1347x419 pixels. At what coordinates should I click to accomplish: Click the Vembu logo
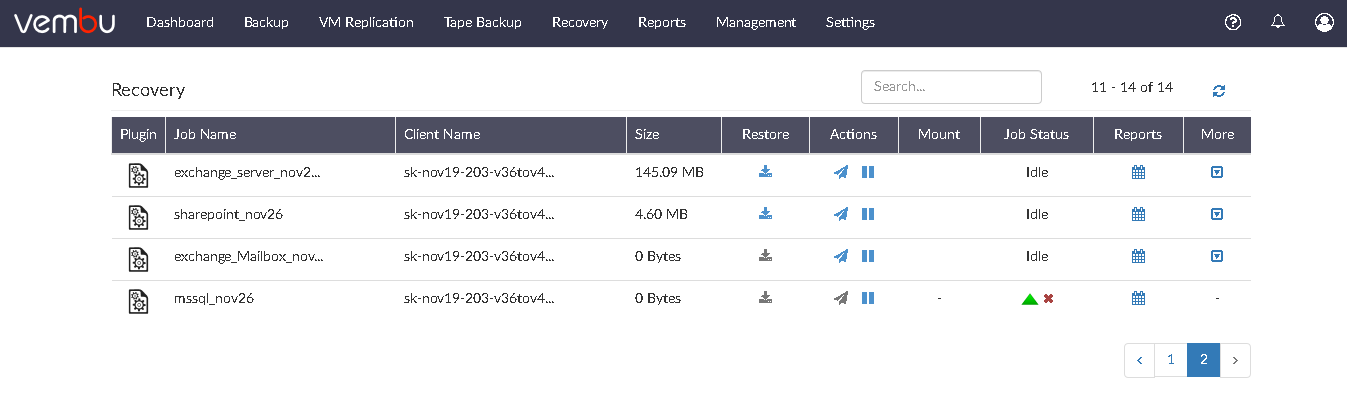click(x=64, y=22)
